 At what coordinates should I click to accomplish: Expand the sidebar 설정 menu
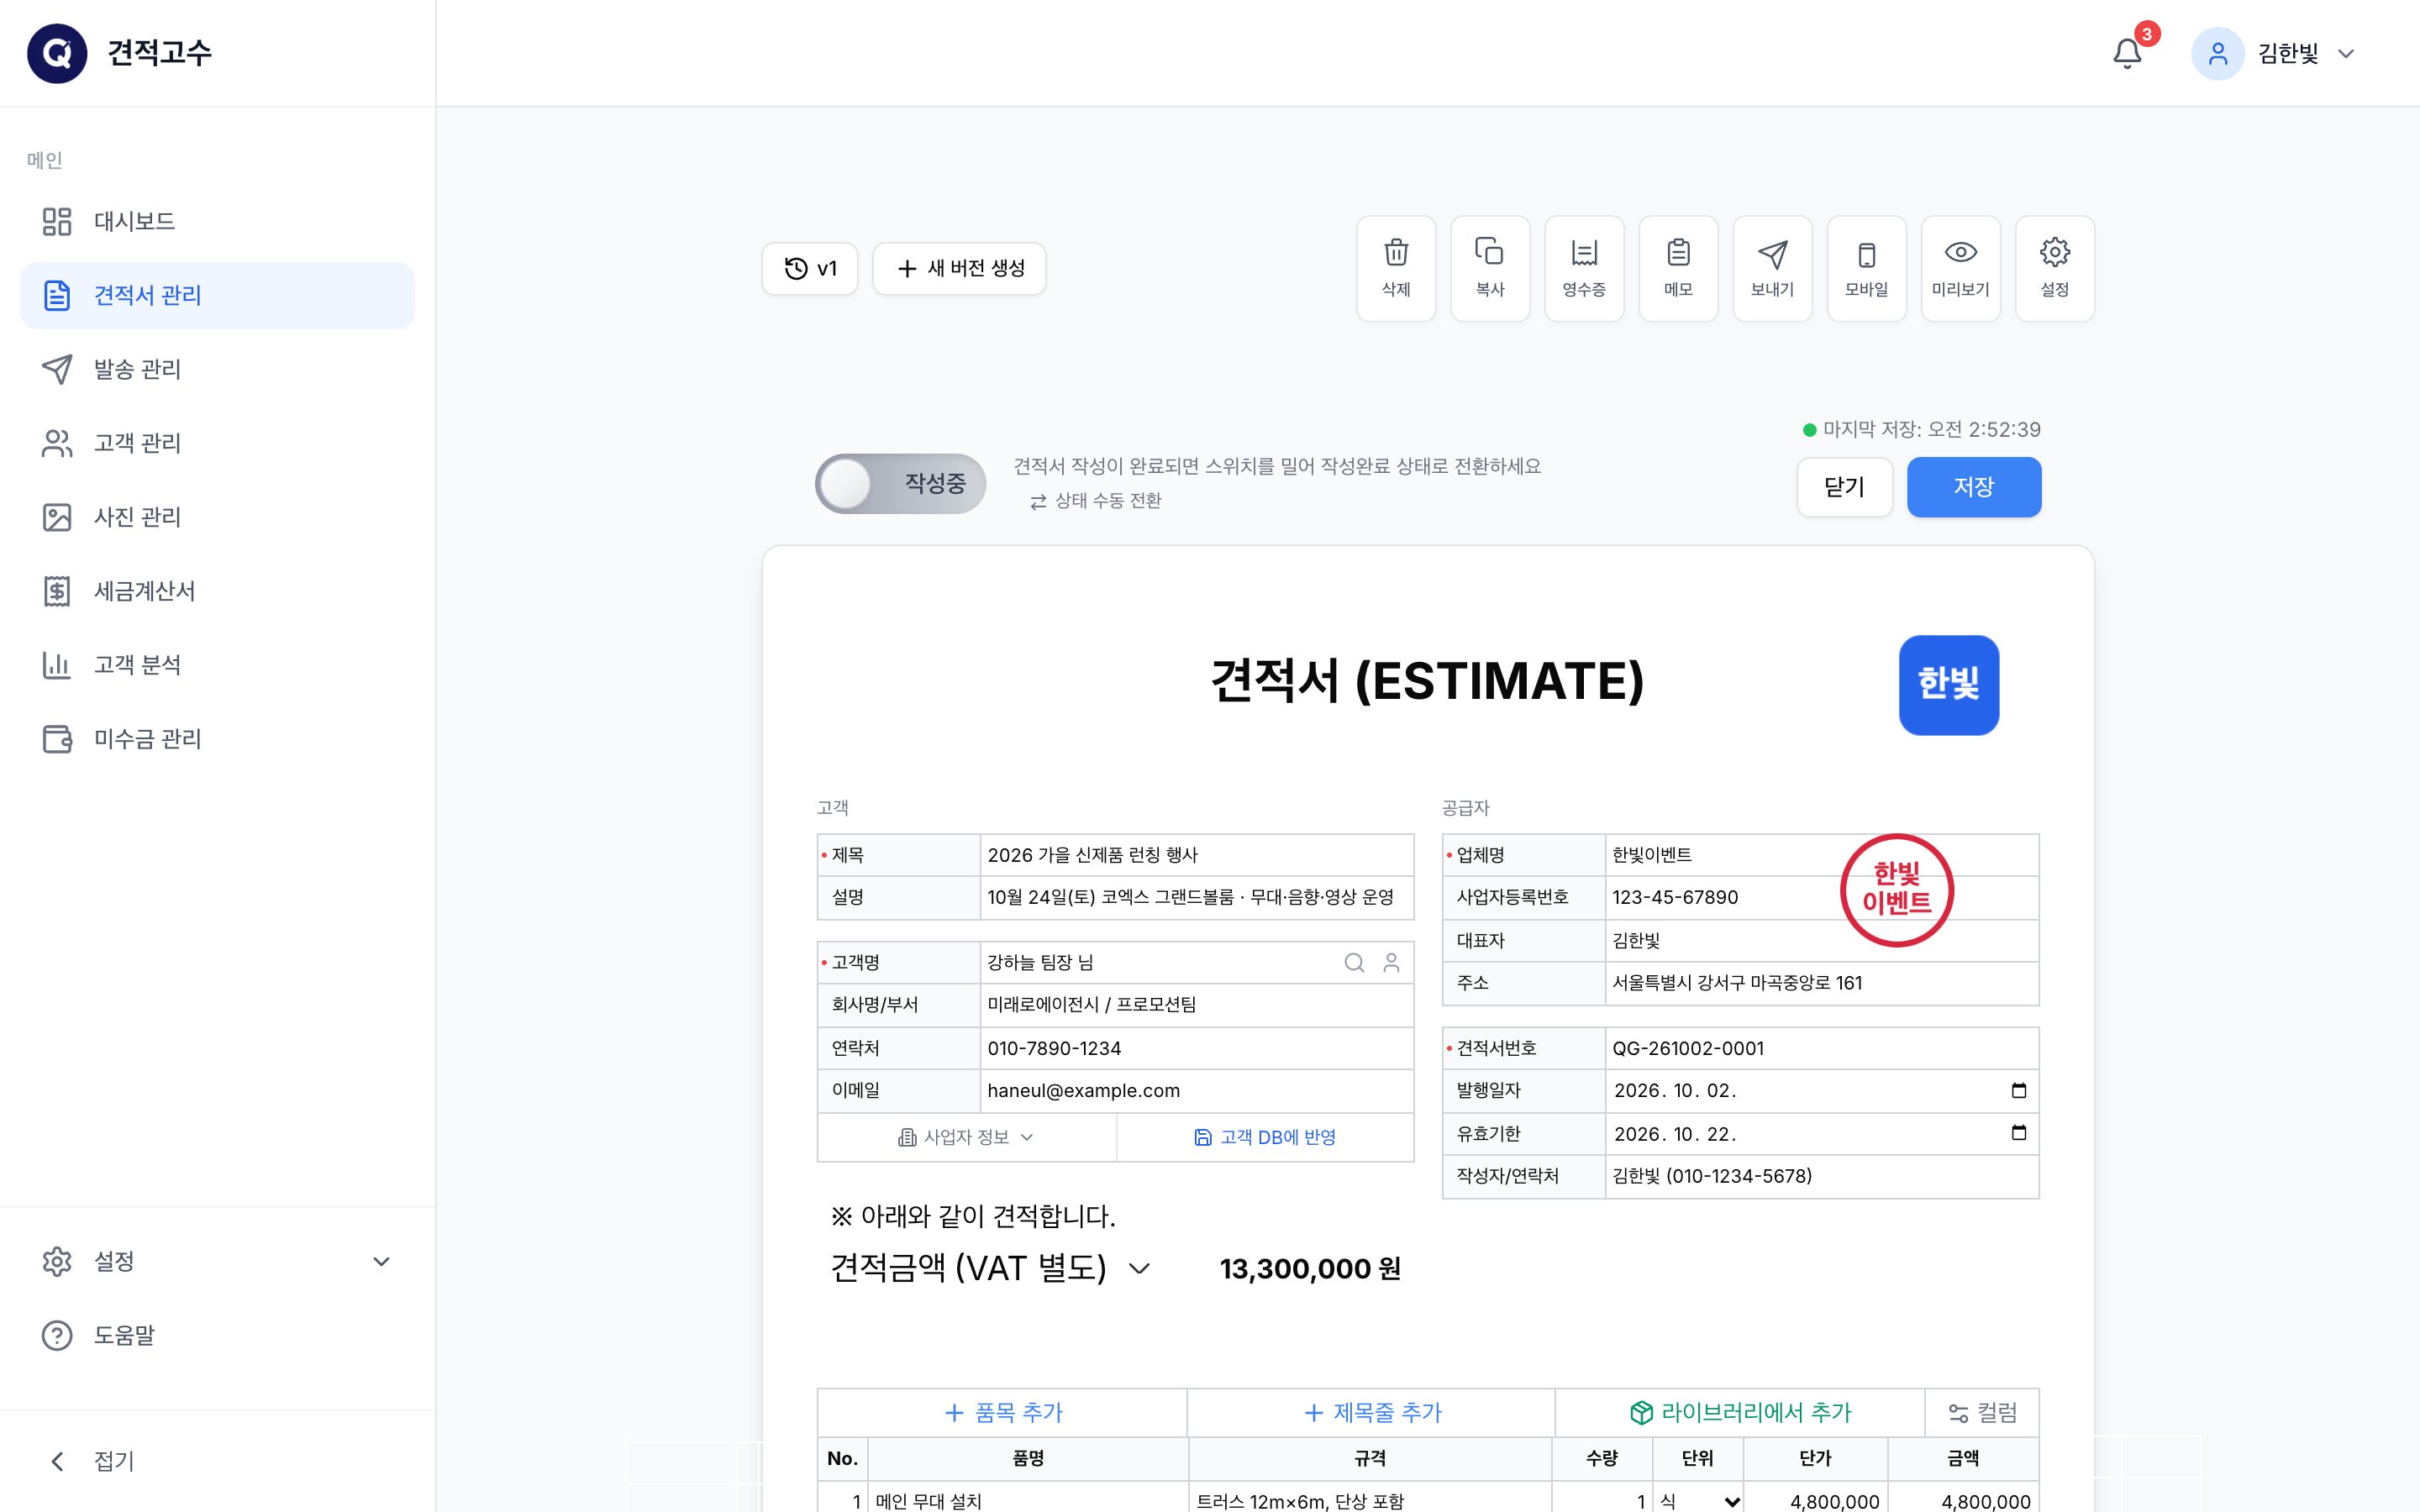point(217,1261)
